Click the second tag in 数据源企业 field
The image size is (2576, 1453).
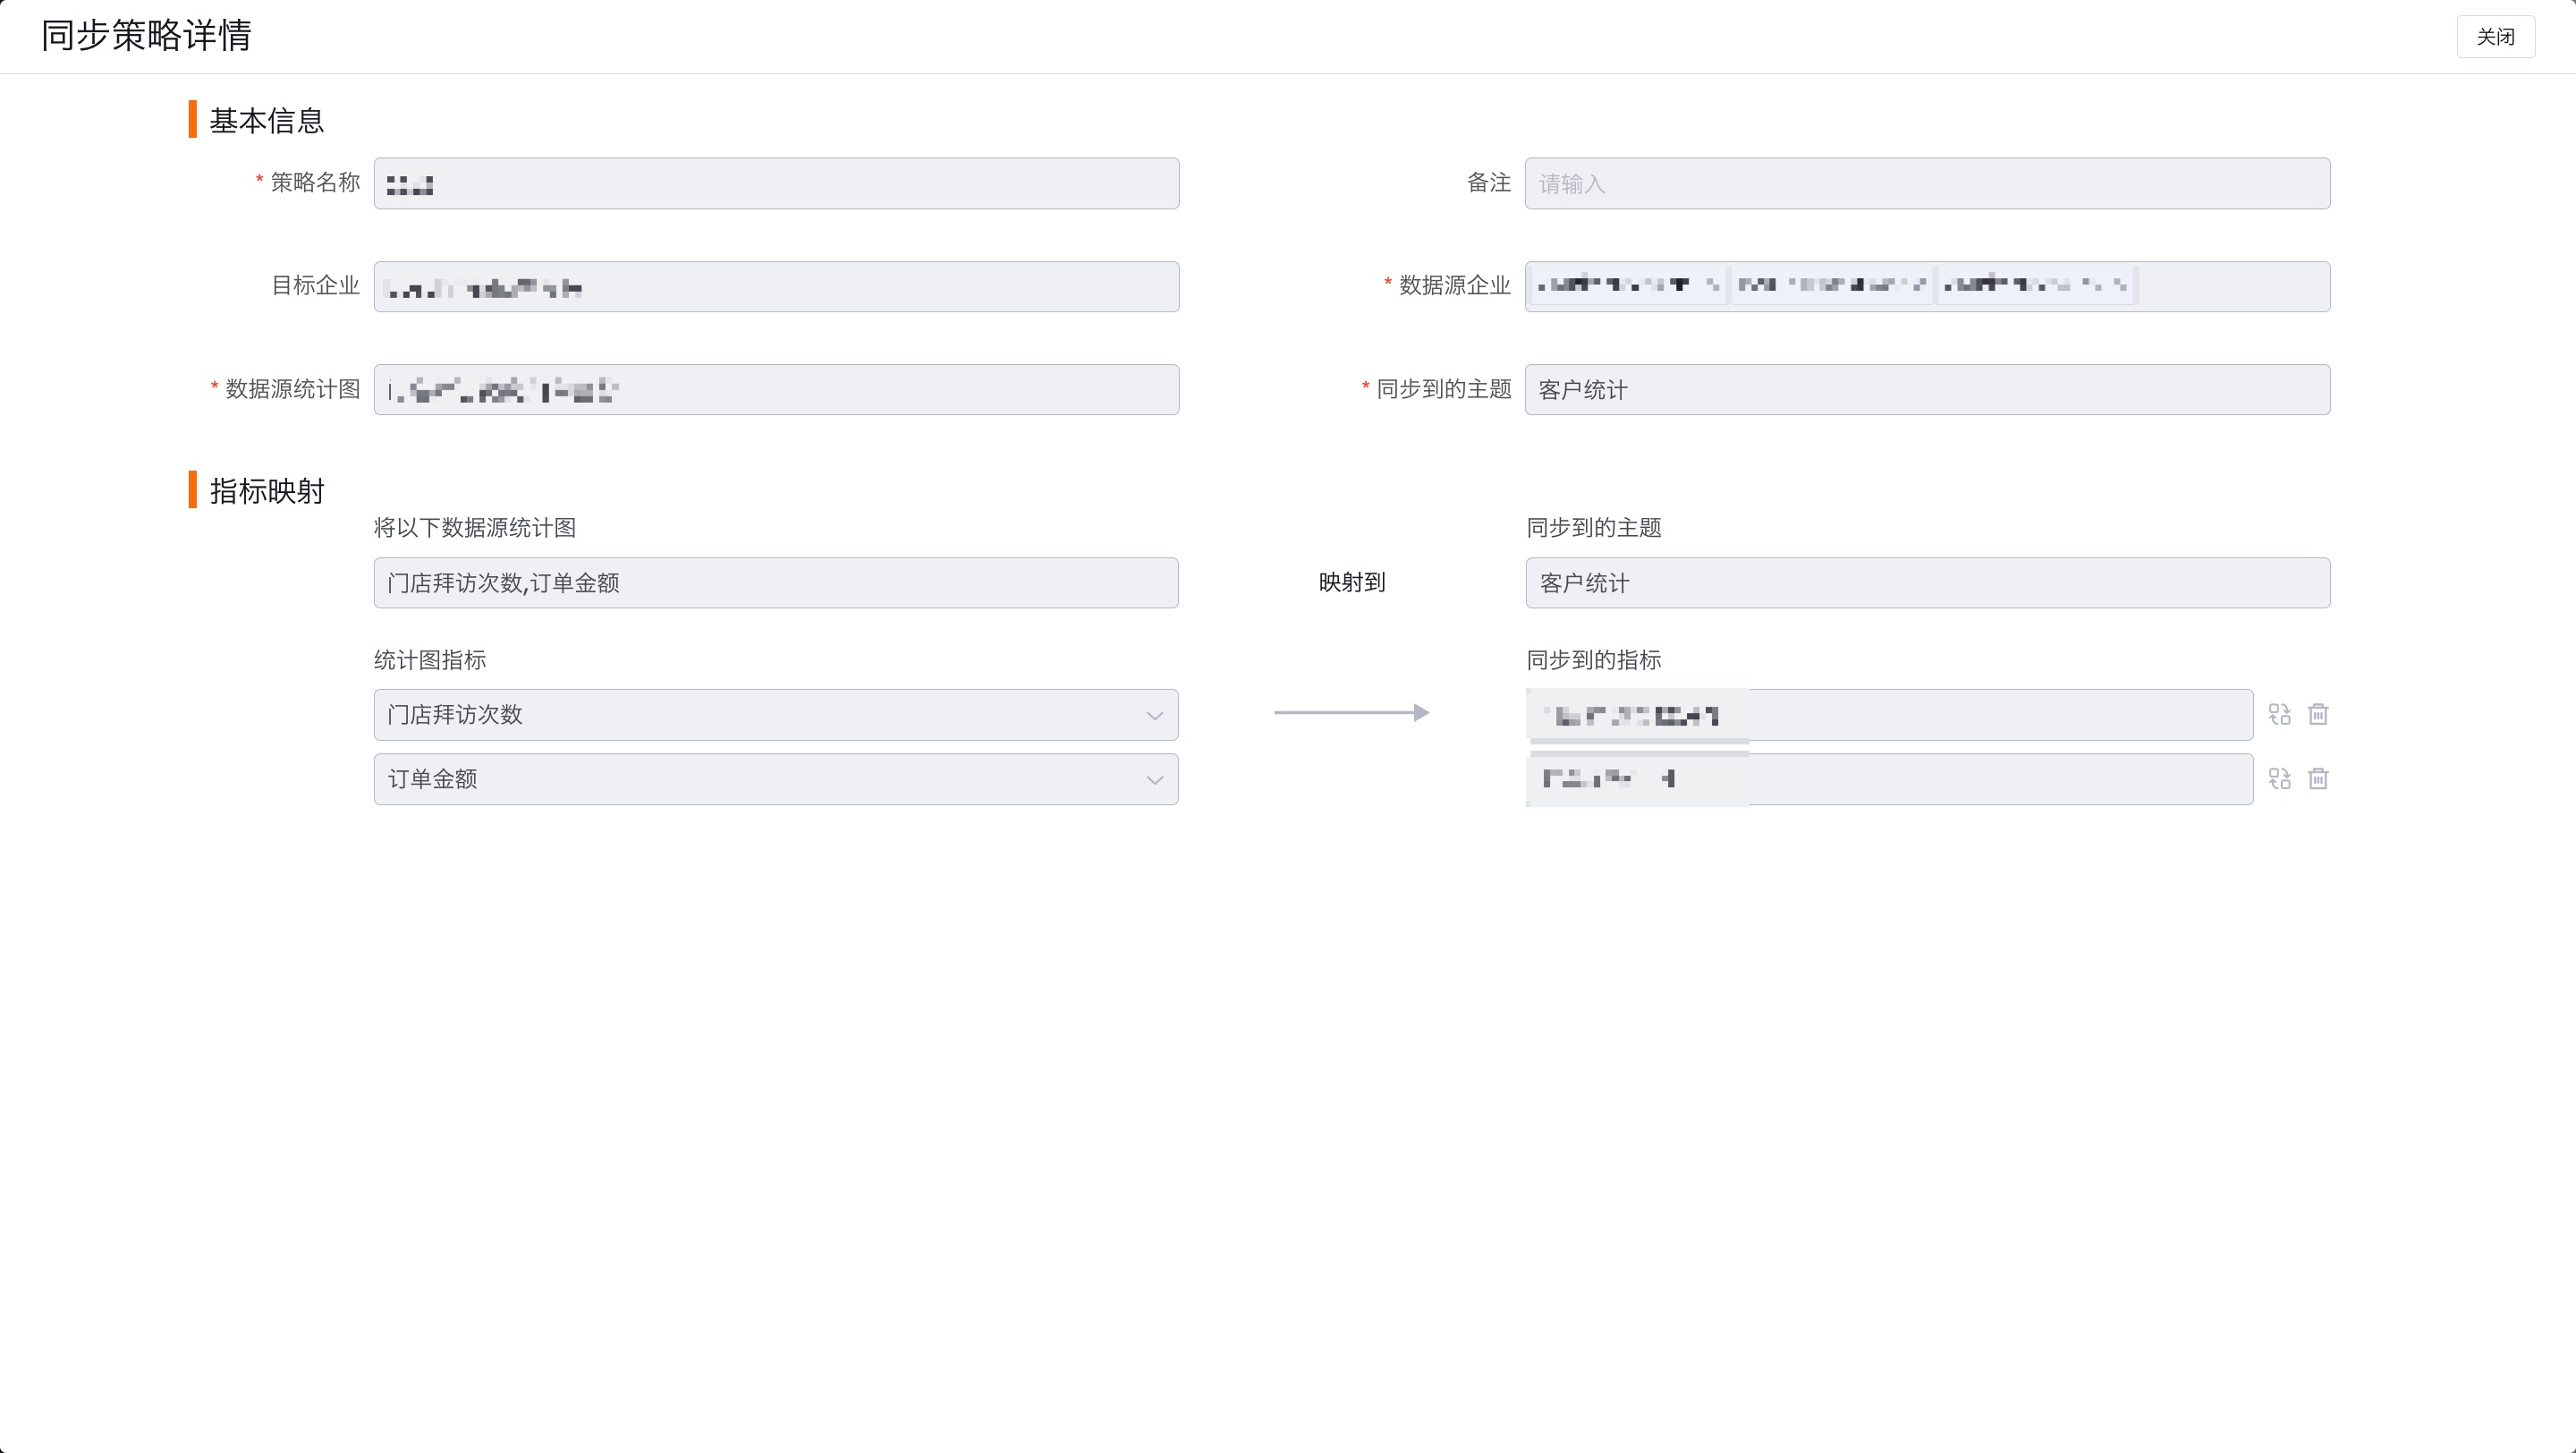click(x=1832, y=286)
